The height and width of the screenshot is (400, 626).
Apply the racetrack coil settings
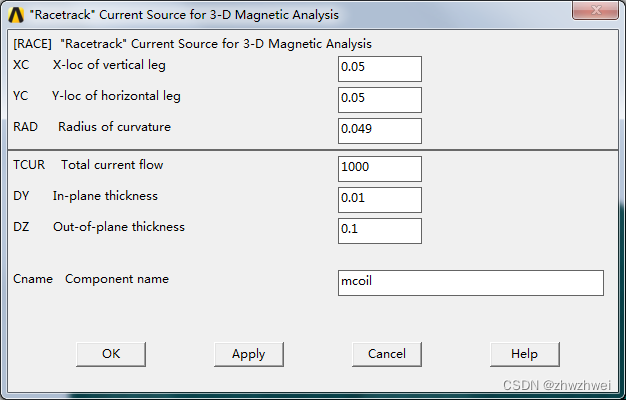(x=248, y=354)
